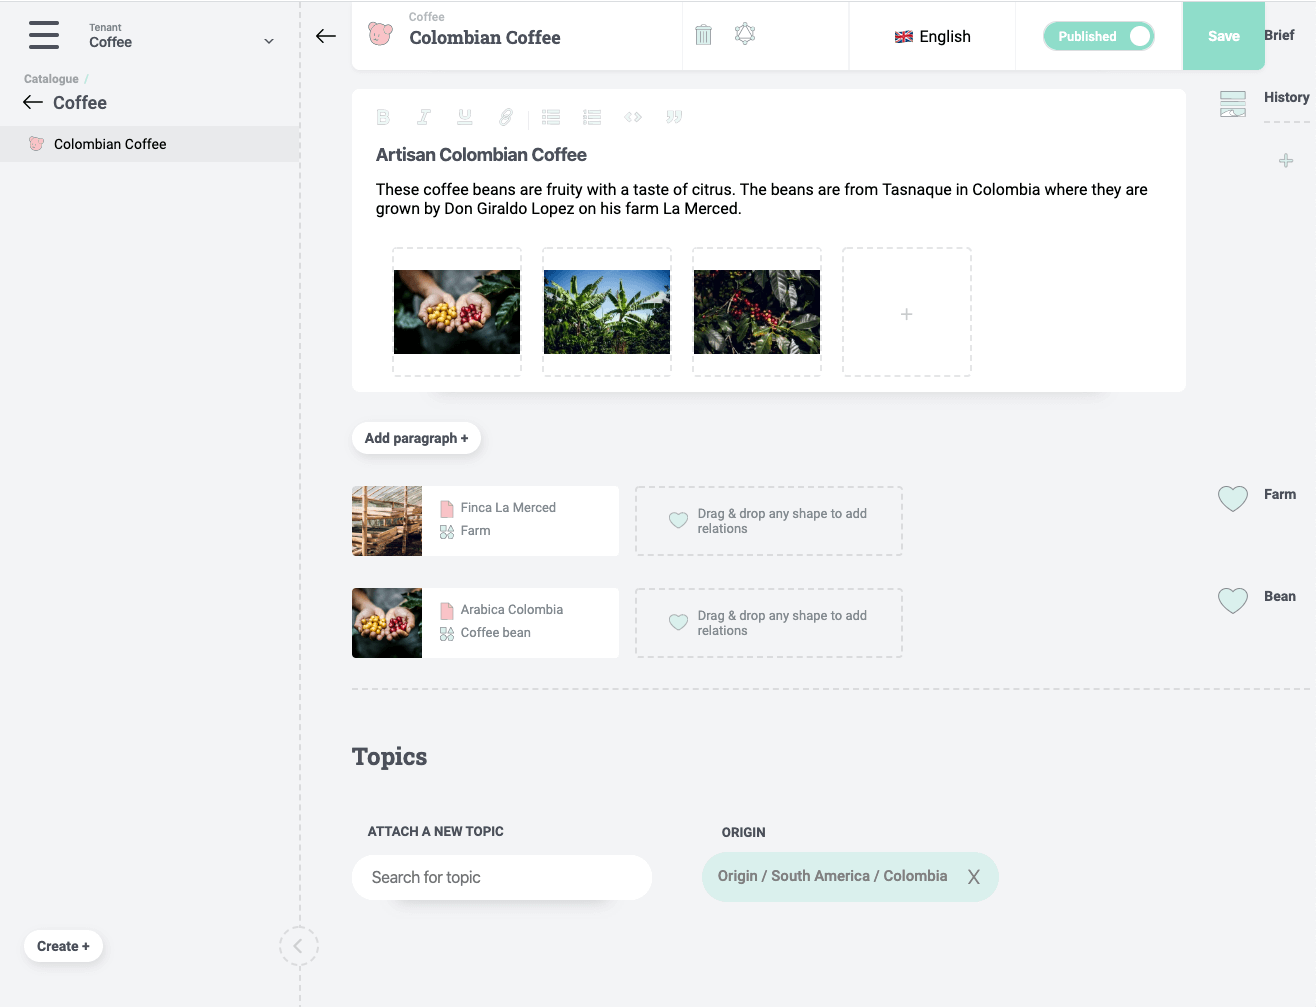Click the plus icon under History
The height and width of the screenshot is (1007, 1316).
coord(1286,160)
